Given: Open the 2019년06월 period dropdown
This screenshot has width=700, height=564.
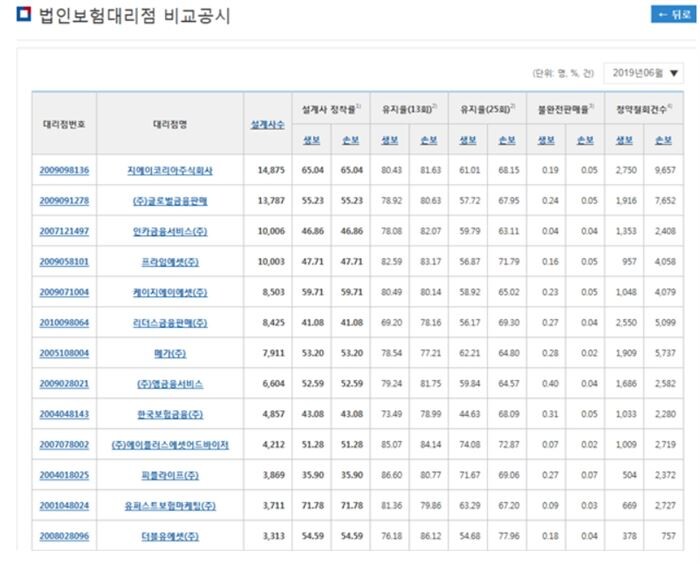Looking at the screenshot, I should click(644, 73).
